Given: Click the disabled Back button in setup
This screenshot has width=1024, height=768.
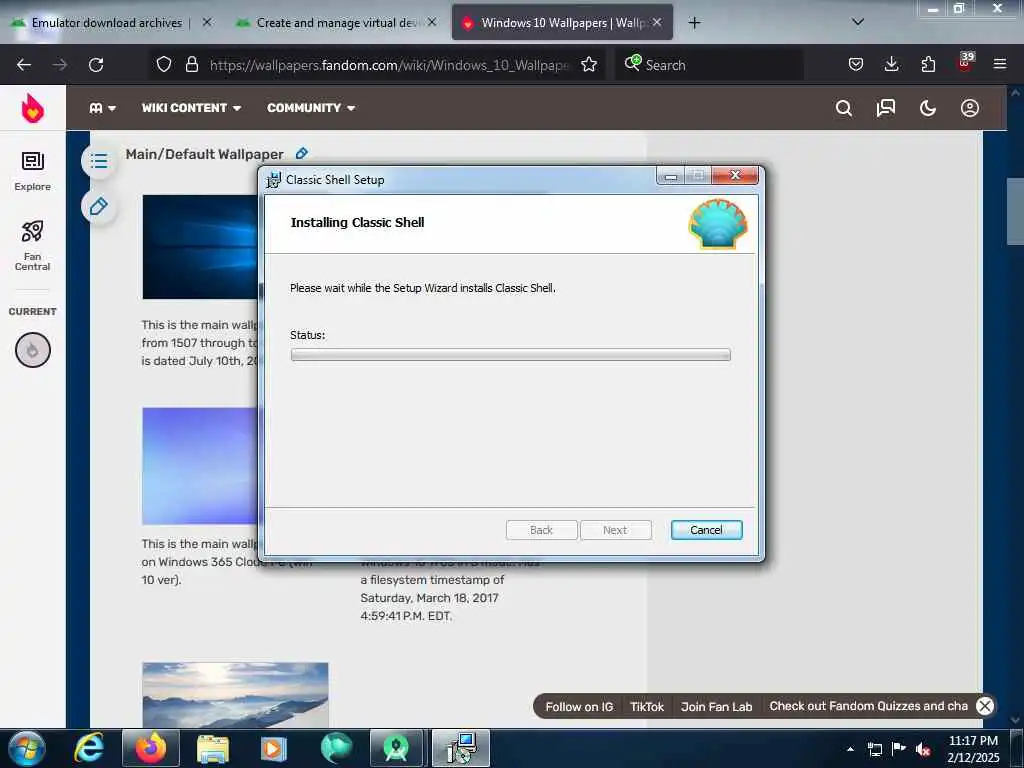Looking at the screenshot, I should (x=541, y=530).
